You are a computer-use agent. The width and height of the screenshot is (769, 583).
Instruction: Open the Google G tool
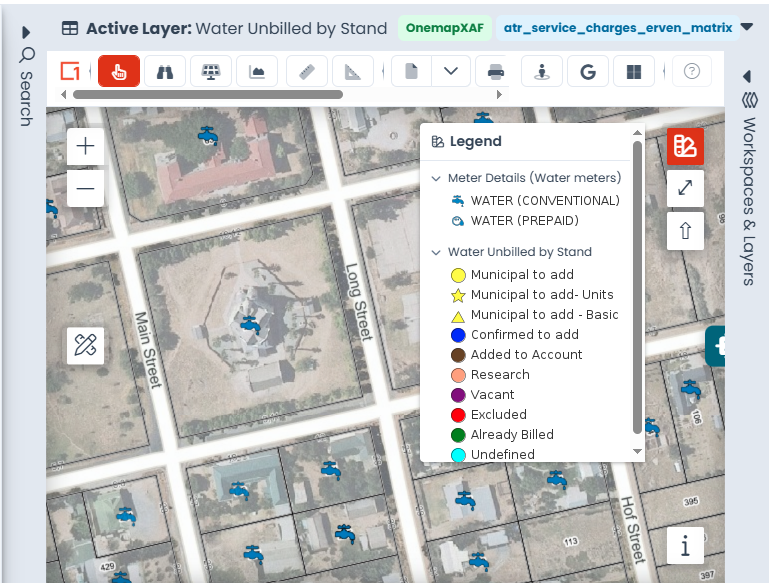click(588, 72)
